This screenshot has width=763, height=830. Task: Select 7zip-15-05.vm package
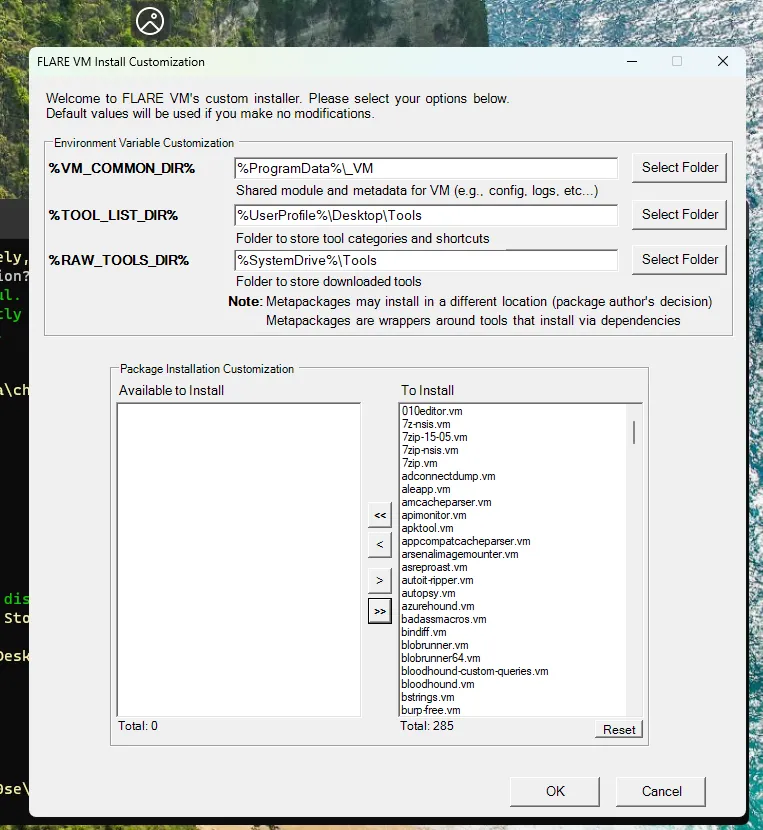(x=435, y=437)
